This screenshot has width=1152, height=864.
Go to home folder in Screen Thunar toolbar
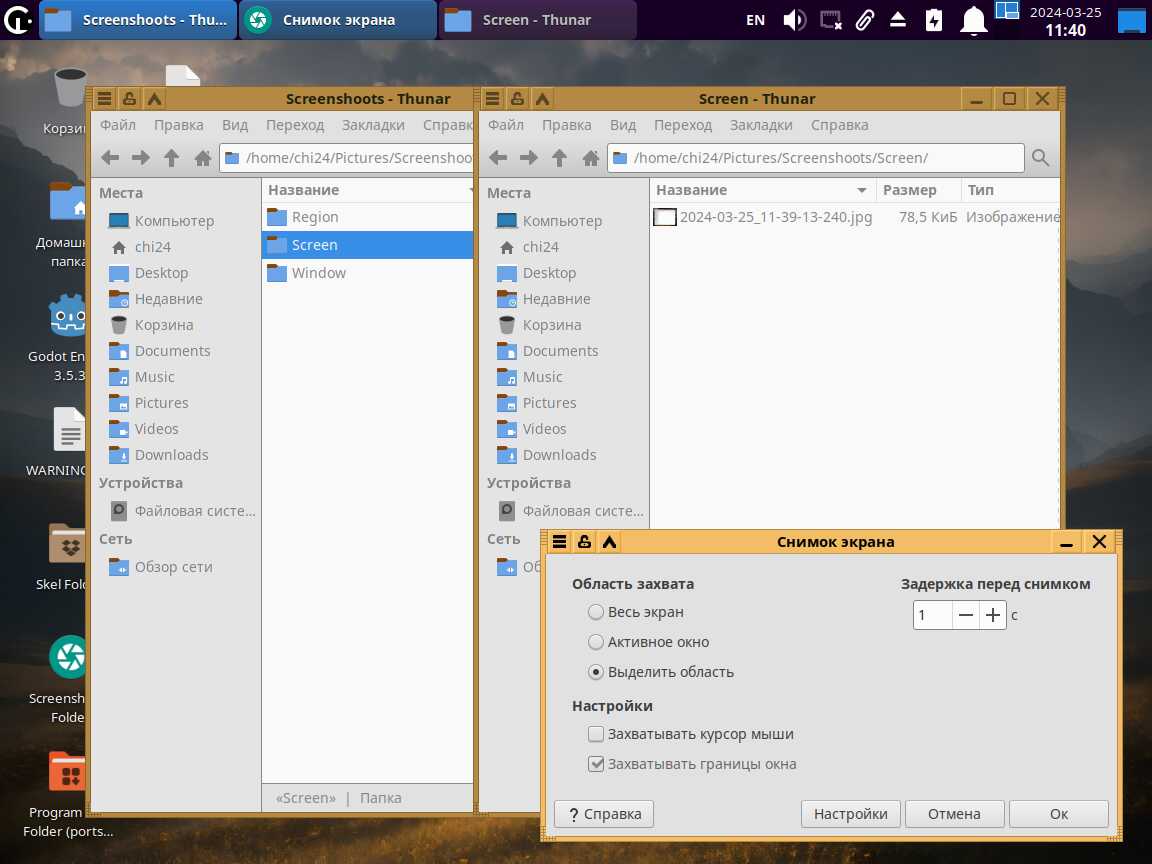tap(590, 158)
